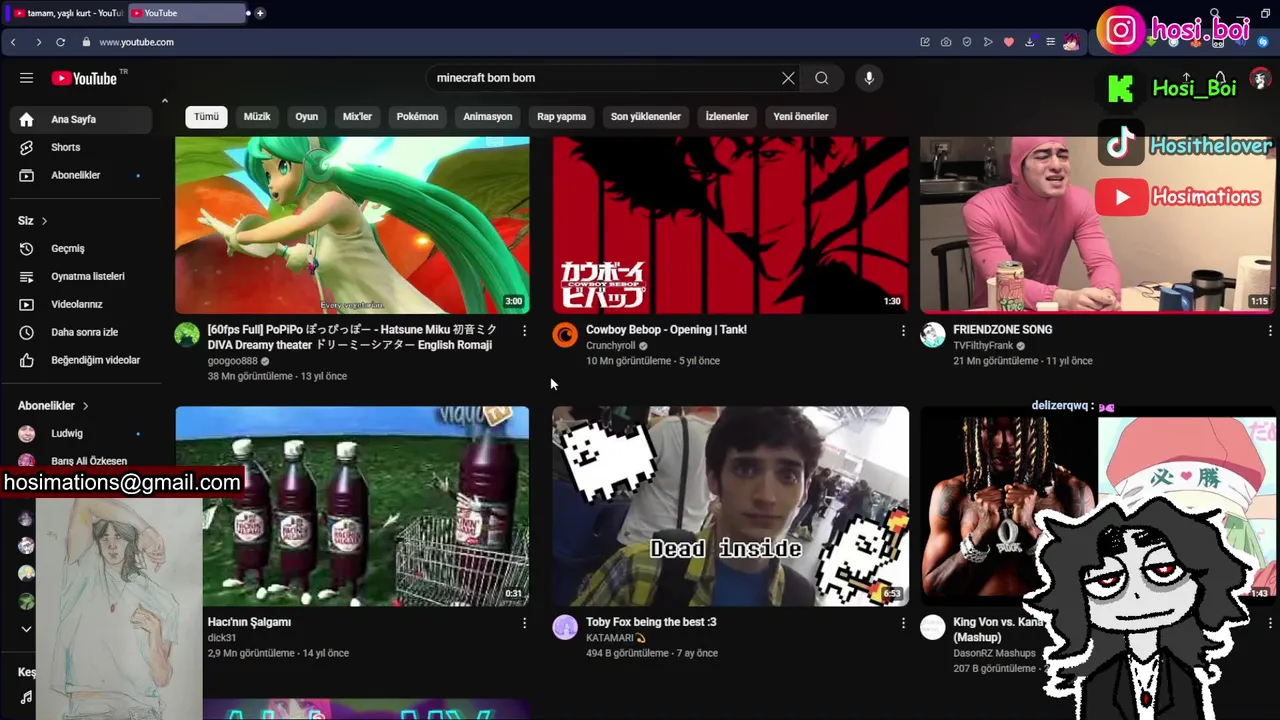Image resolution: width=1280 pixels, height=720 pixels.
Task: Select the Son yüklenenler filter chip
Action: point(645,117)
